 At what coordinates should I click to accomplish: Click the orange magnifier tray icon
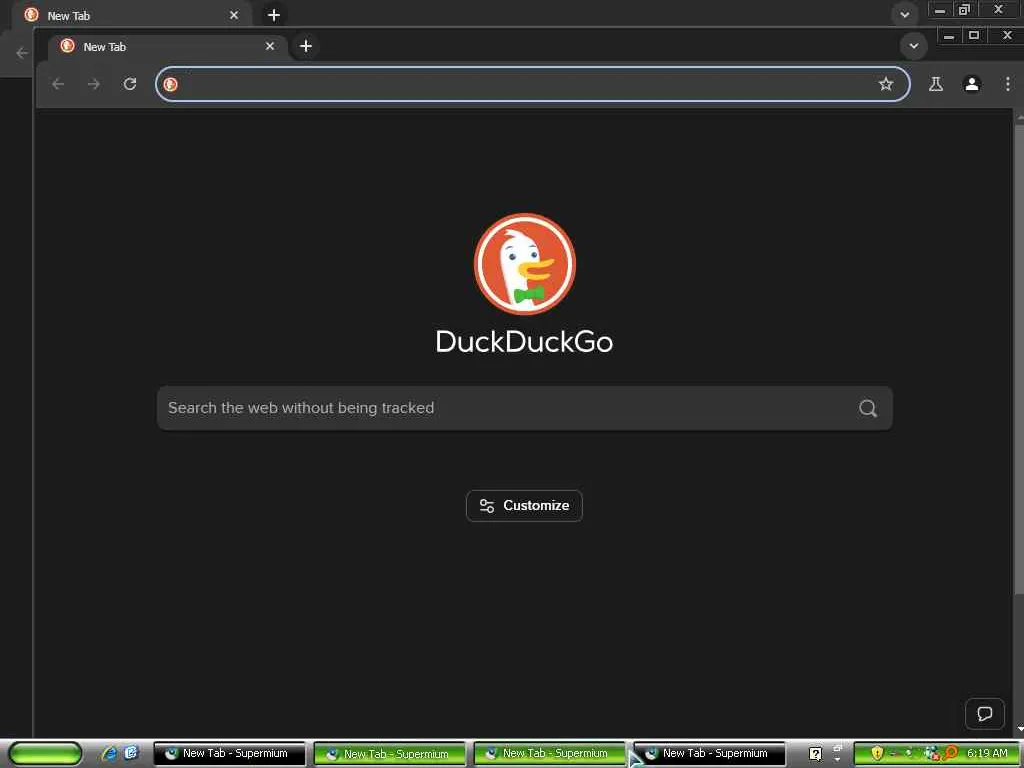pos(951,753)
